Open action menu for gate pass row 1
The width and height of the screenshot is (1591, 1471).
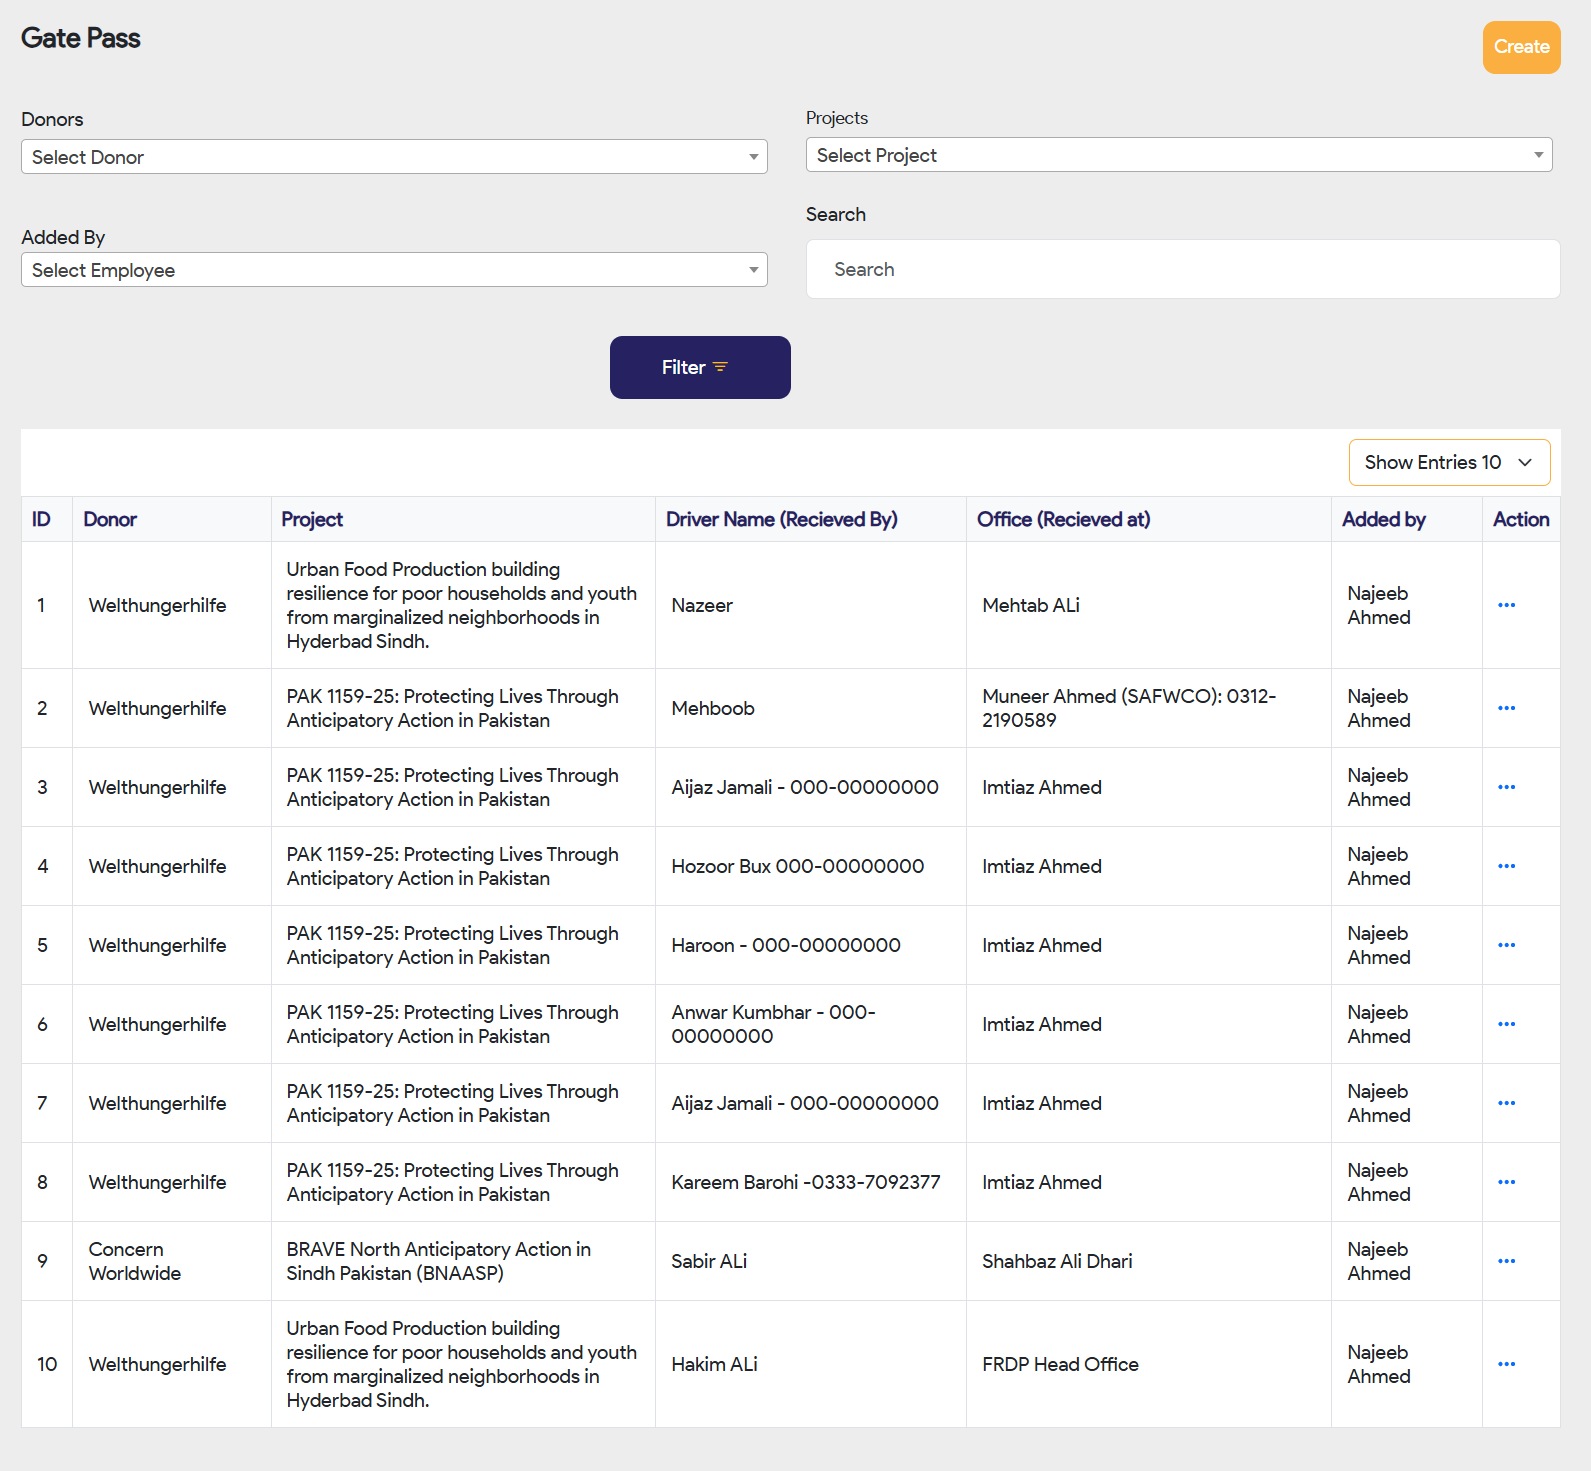(x=1506, y=605)
